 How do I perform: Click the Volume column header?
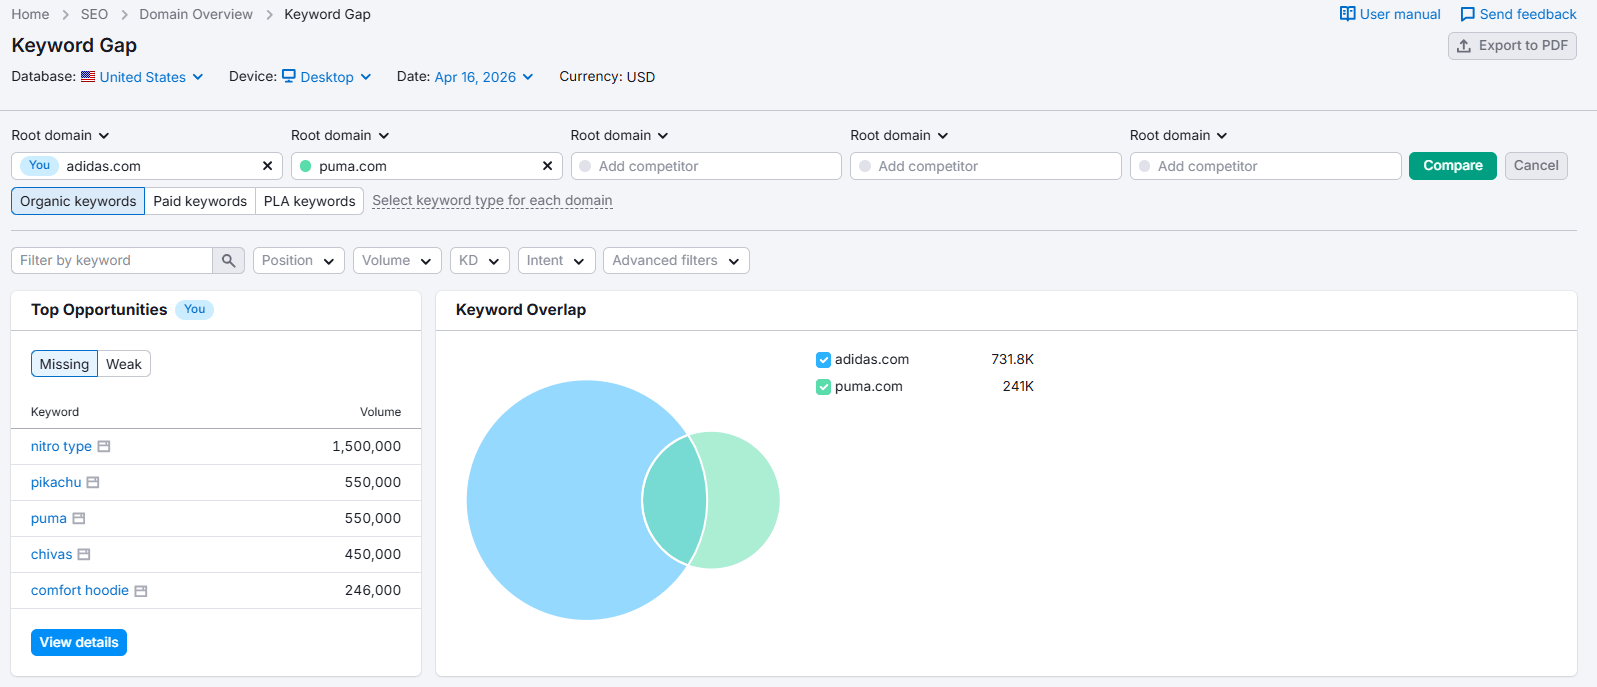380,412
